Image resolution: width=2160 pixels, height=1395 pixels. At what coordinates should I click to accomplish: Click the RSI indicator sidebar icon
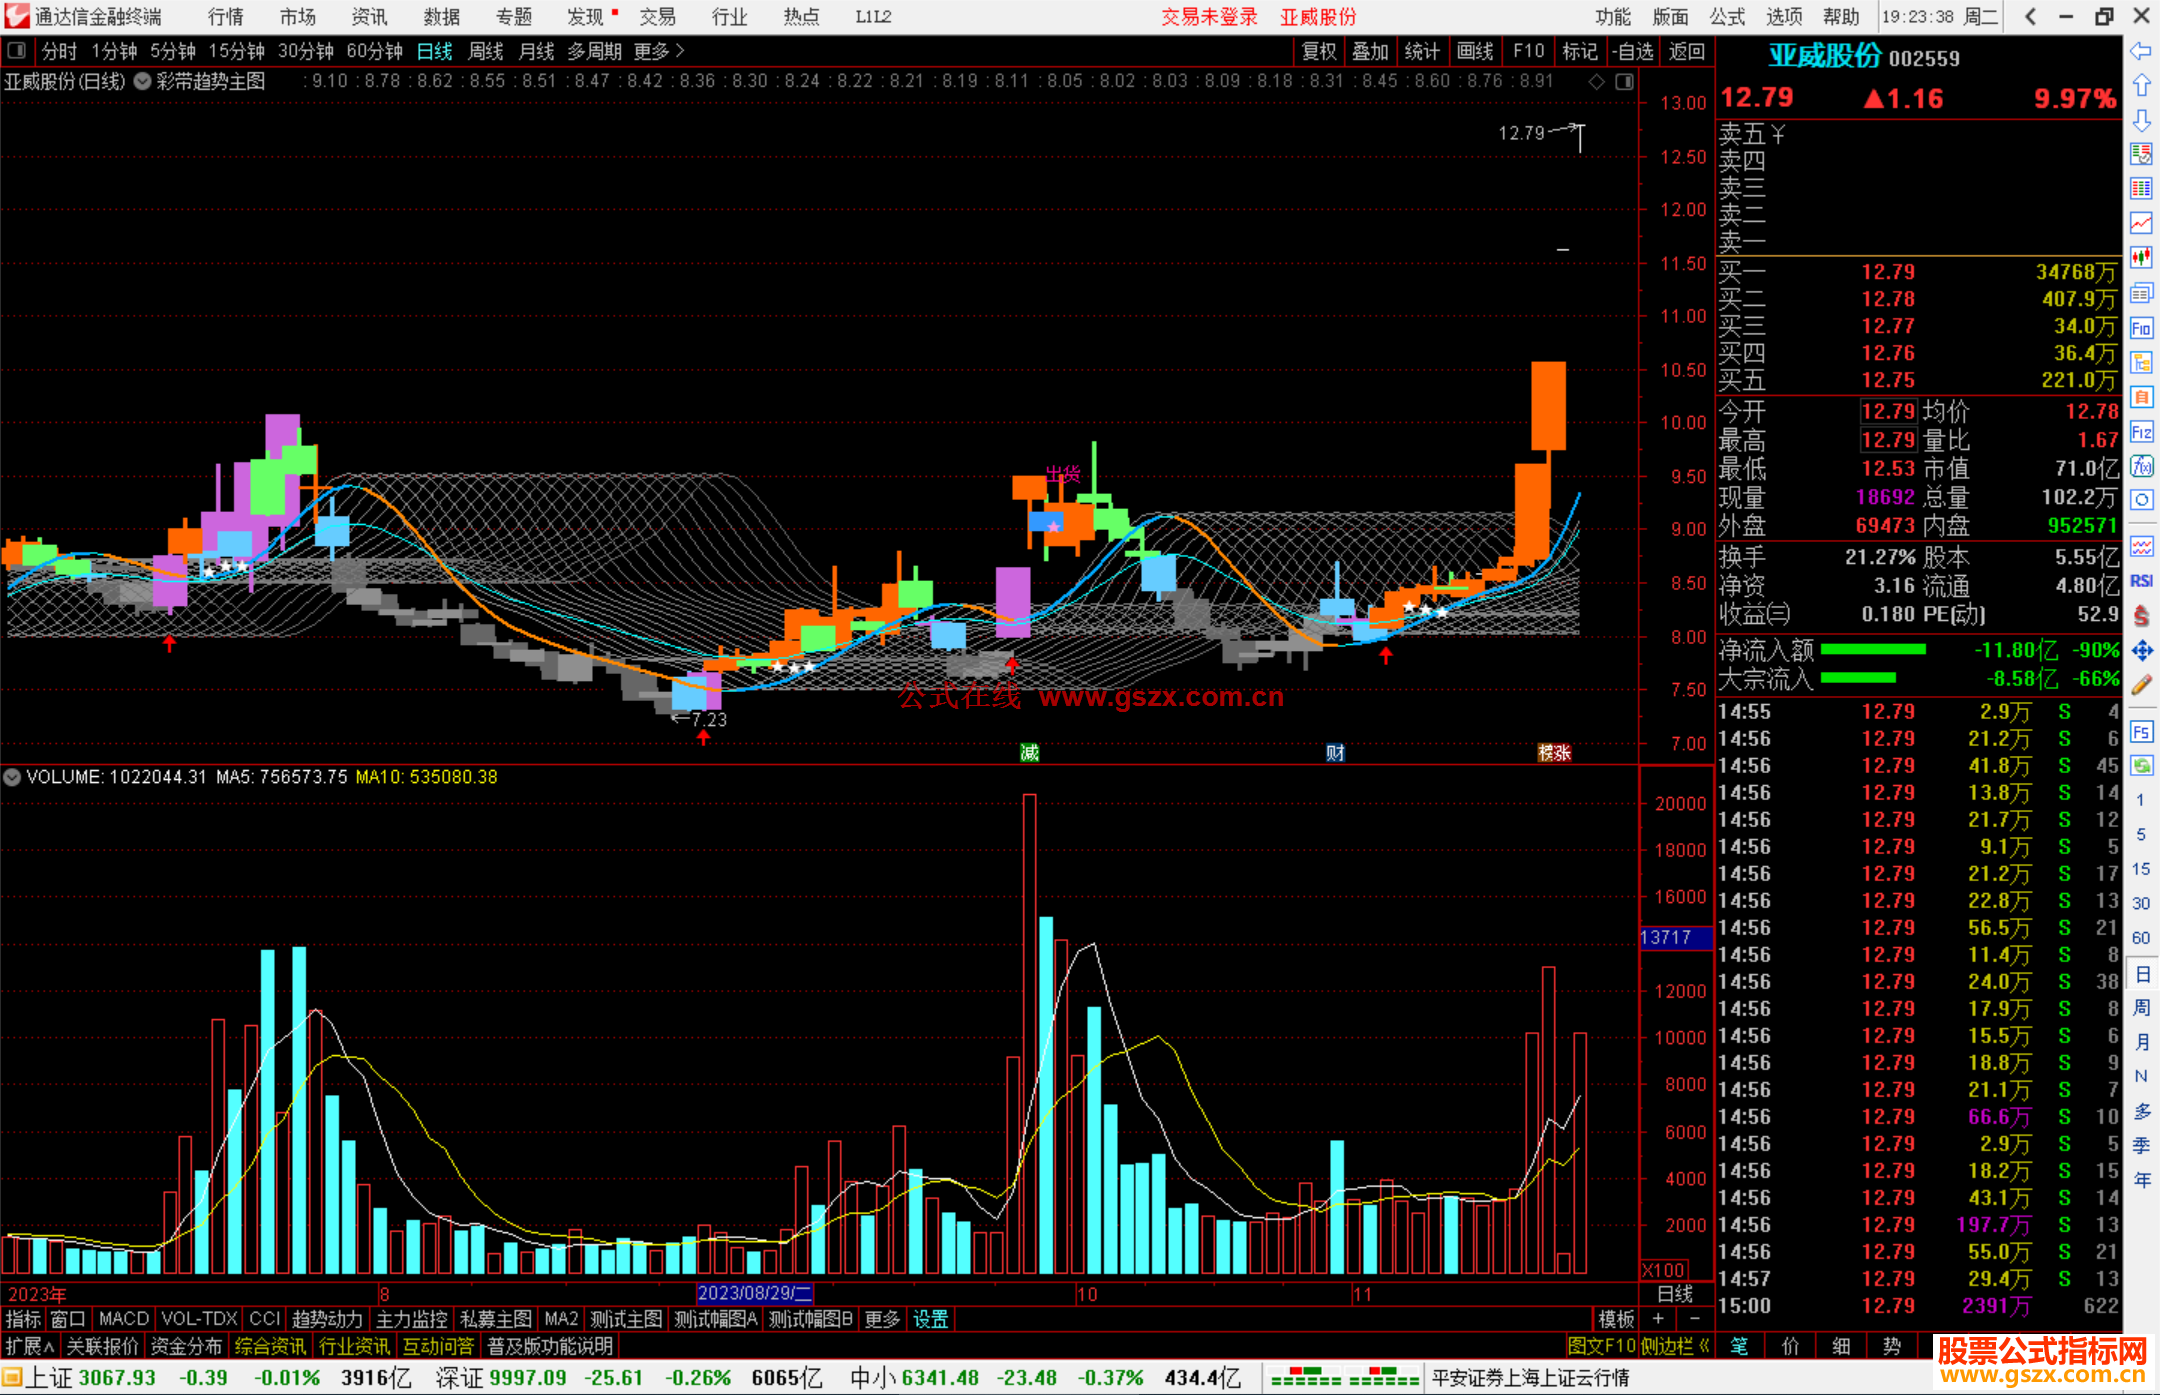(2141, 581)
